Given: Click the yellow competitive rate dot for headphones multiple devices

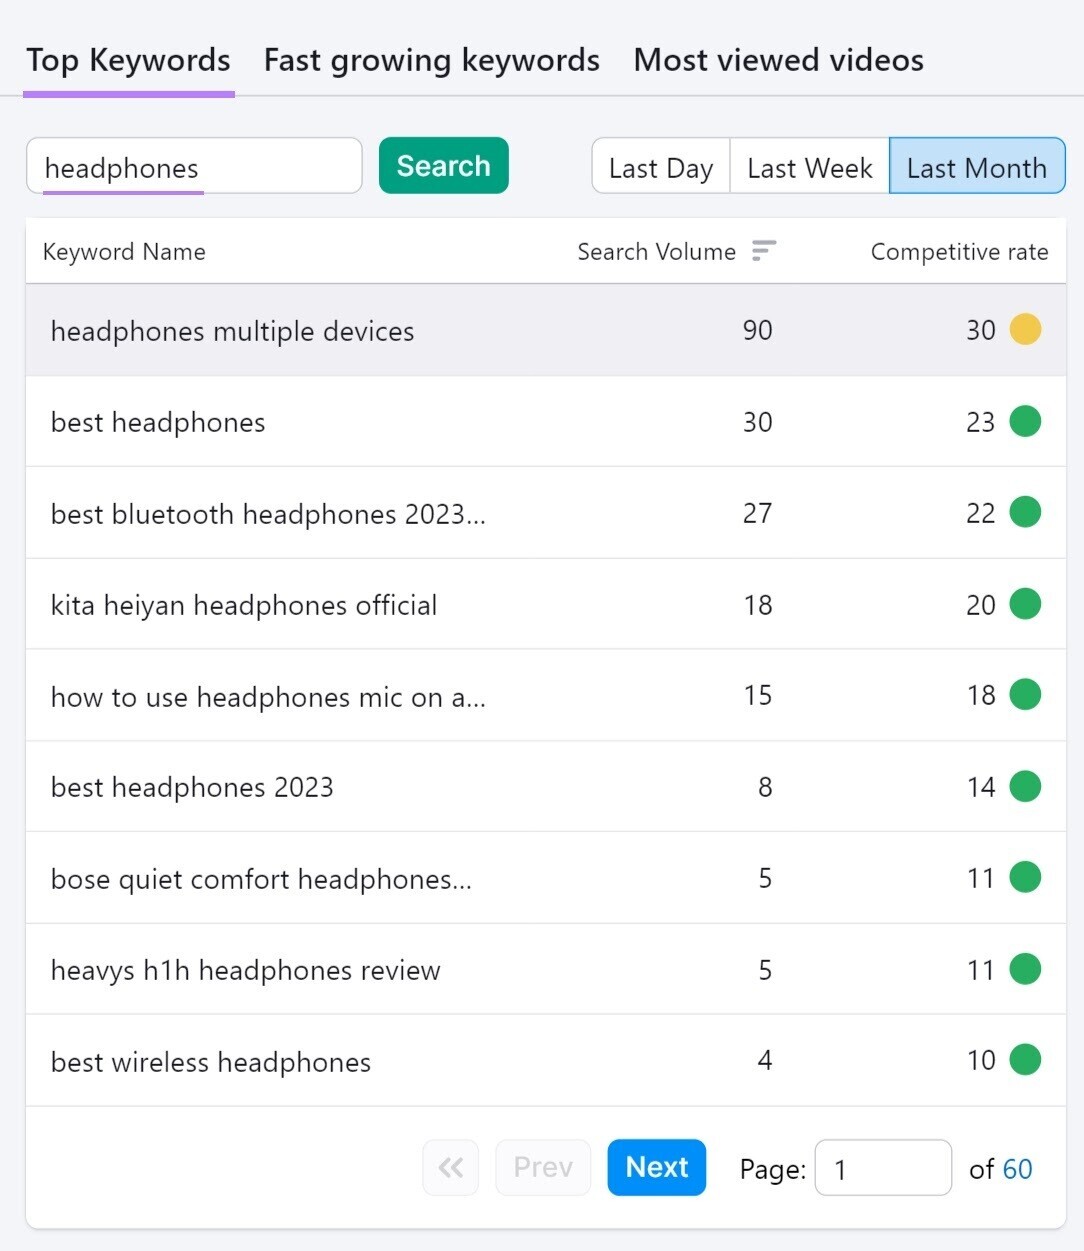Looking at the screenshot, I should 1025,329.
